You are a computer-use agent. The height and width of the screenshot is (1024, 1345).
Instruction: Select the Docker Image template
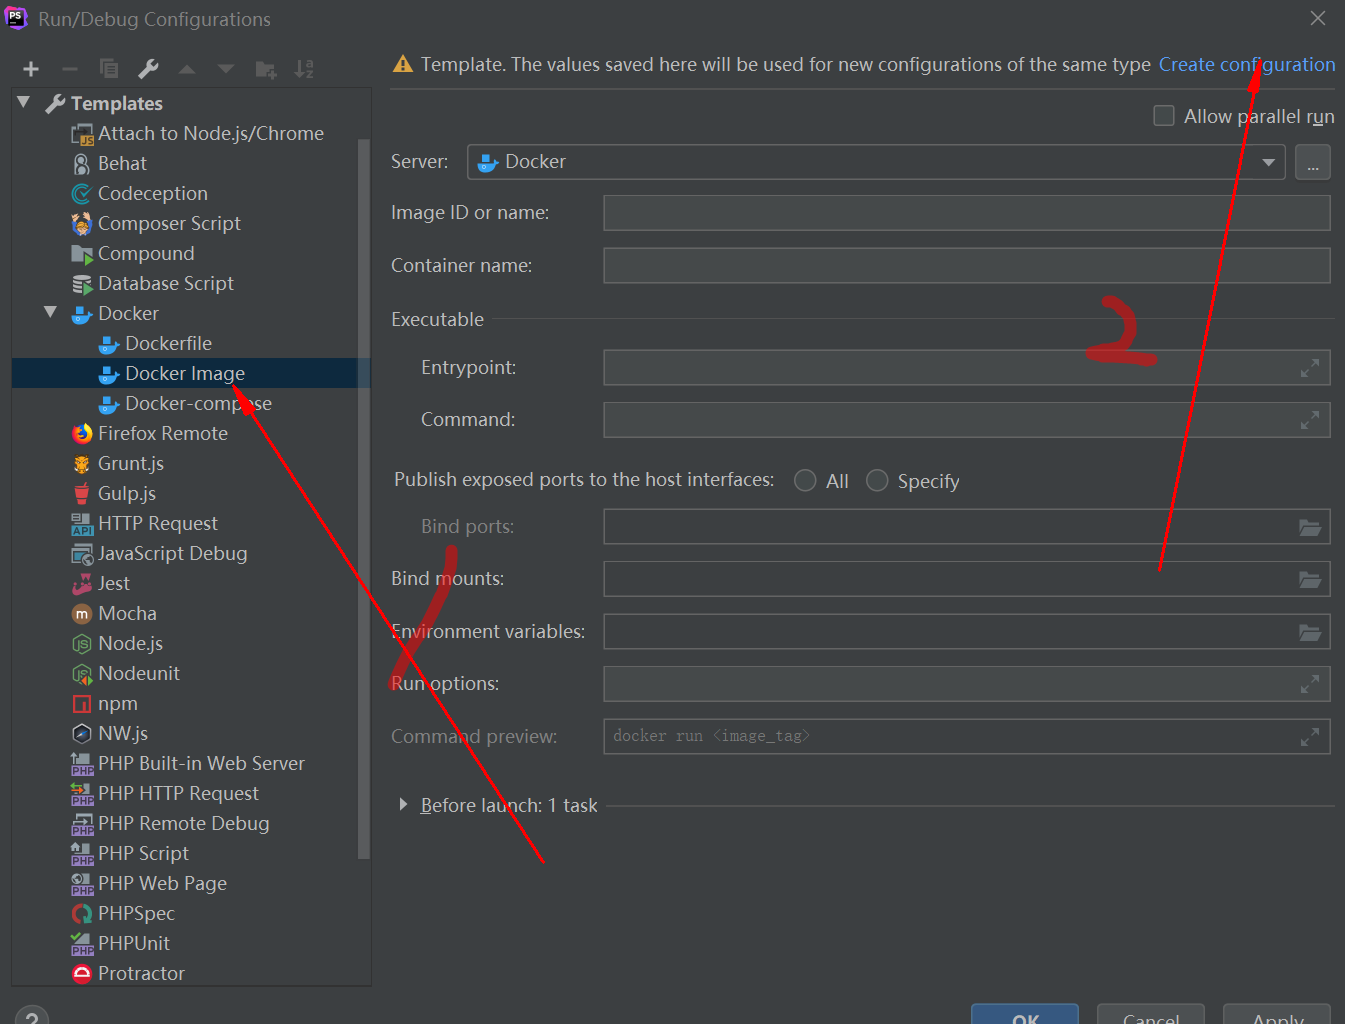(x=190, y=374)
